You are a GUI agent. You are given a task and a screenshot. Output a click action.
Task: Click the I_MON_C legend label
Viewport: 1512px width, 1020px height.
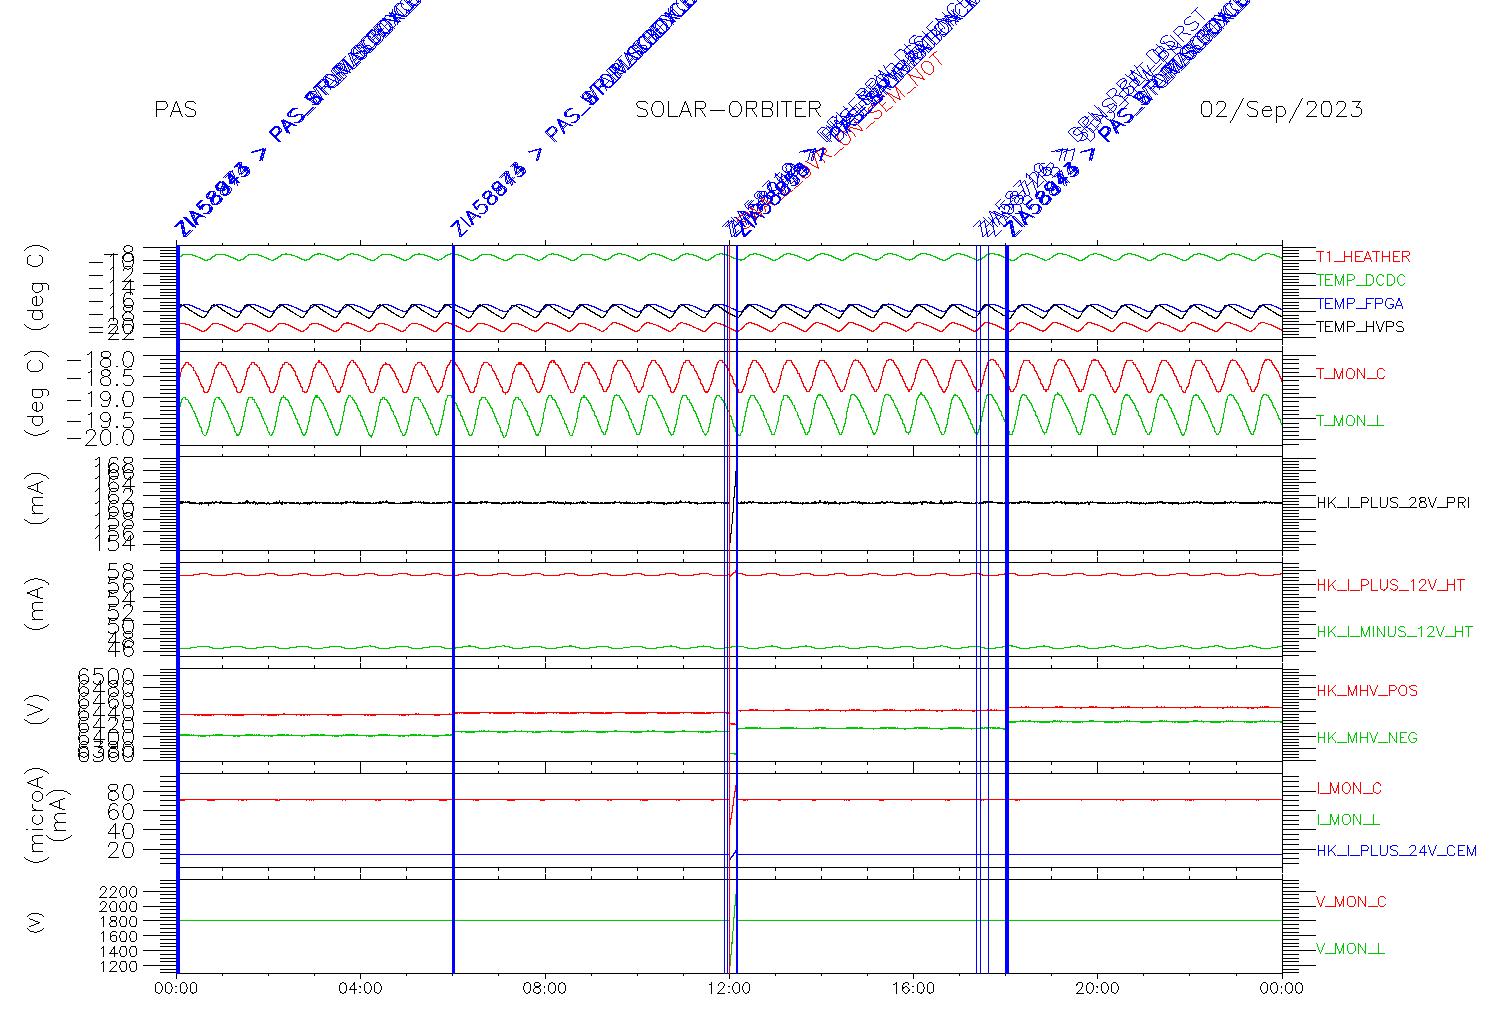(1349, 789)
